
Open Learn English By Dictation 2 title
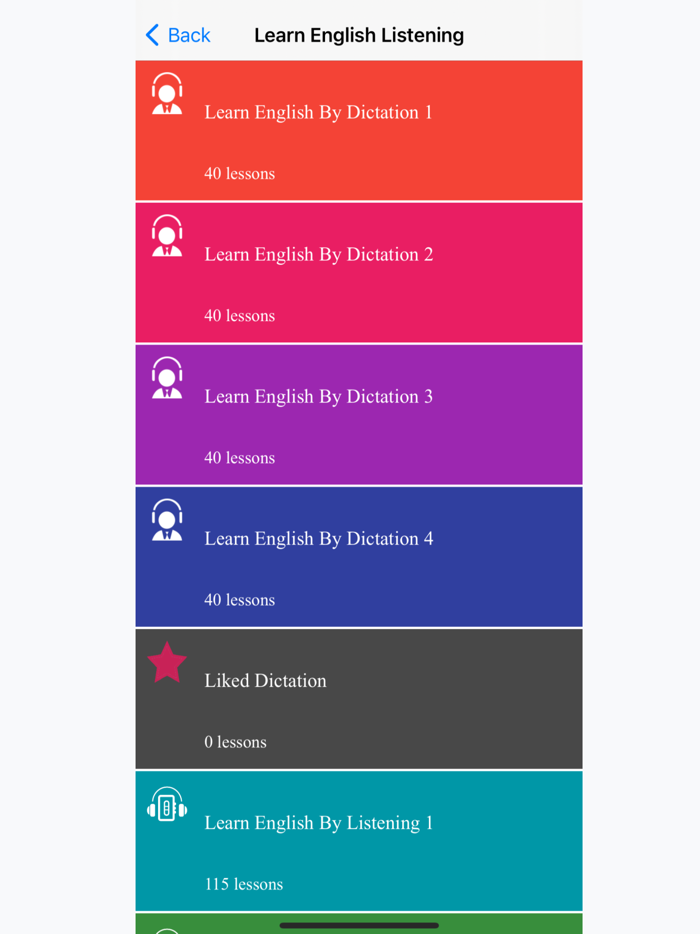[x=319, y=254]
